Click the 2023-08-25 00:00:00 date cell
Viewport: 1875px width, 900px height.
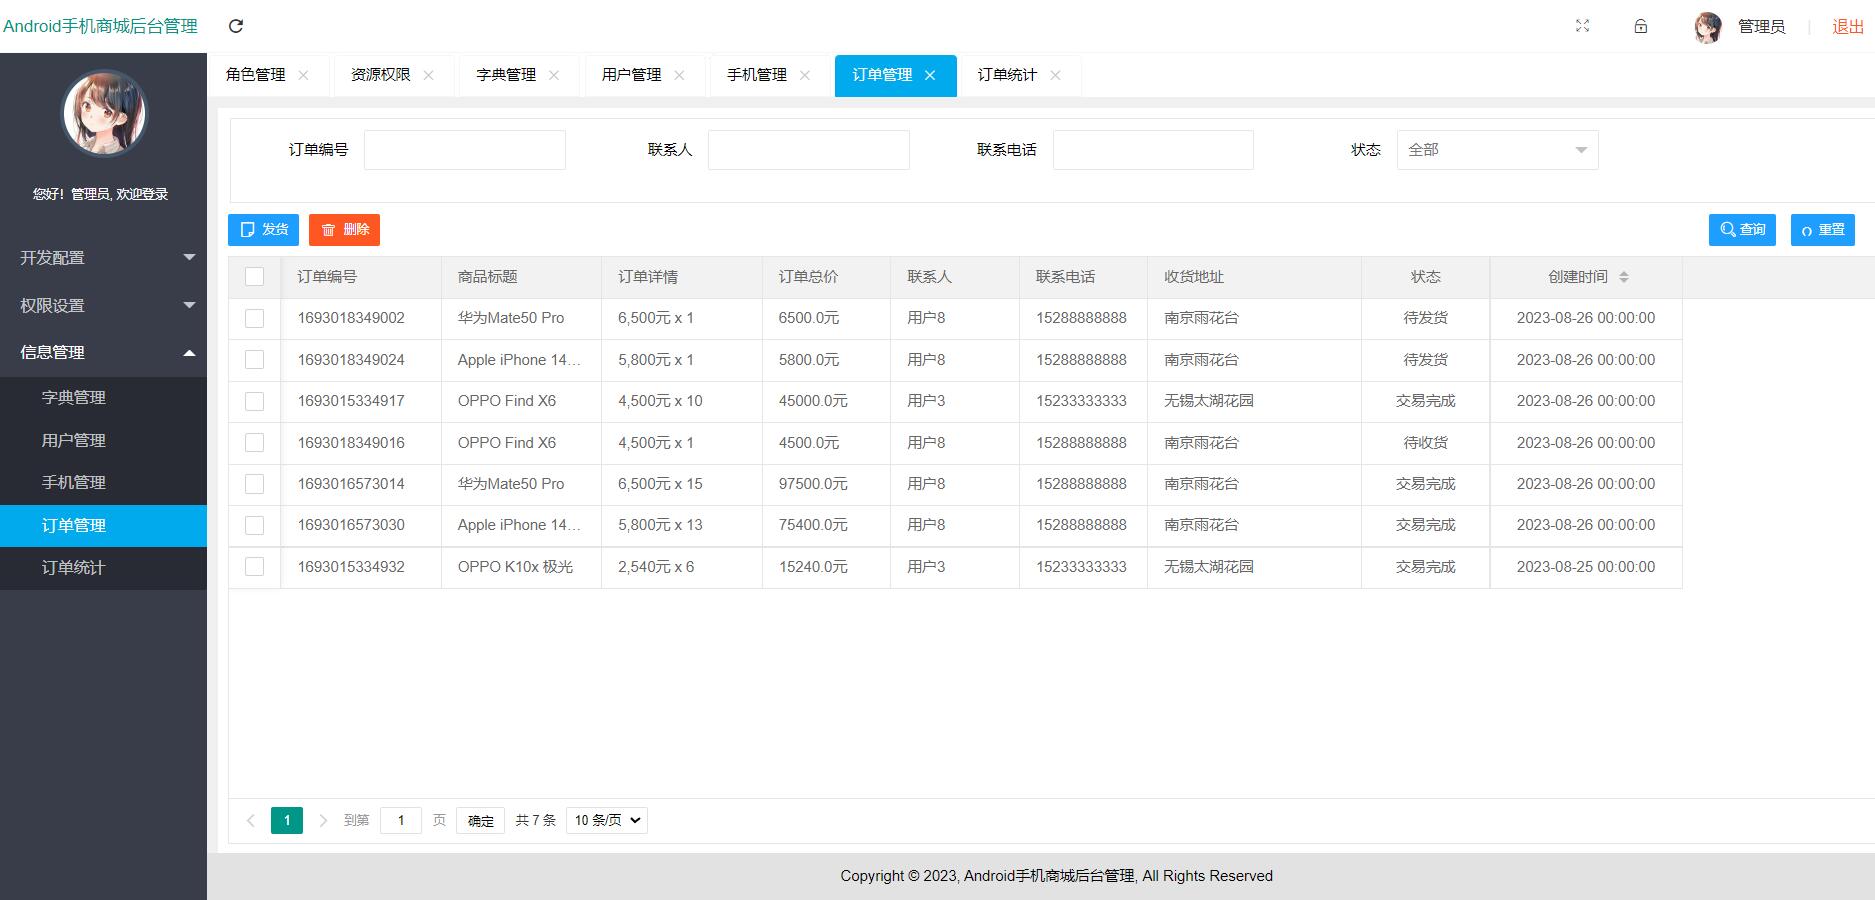(x=1586, y=567)
